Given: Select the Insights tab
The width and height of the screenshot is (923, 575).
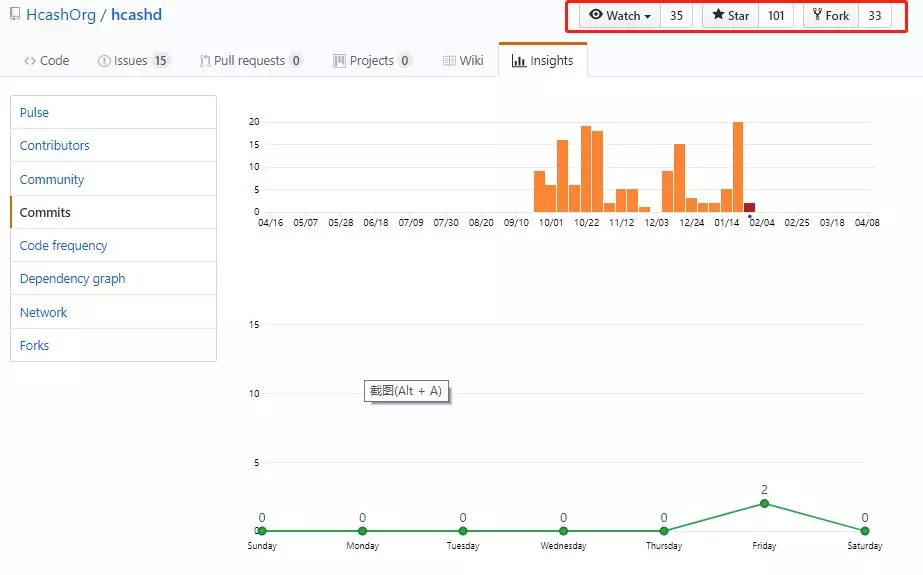Looking at the screenshot, I should pos(543,61).
